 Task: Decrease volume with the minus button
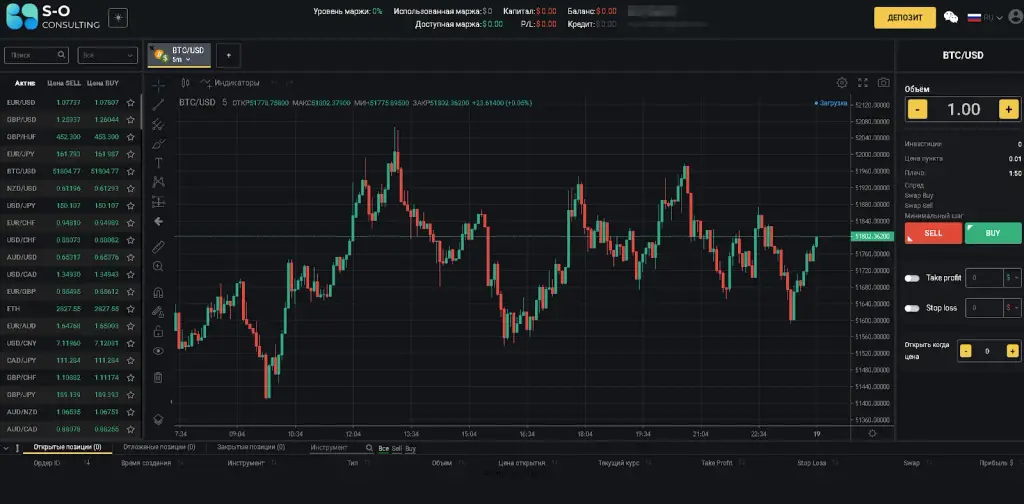[917, 110]
